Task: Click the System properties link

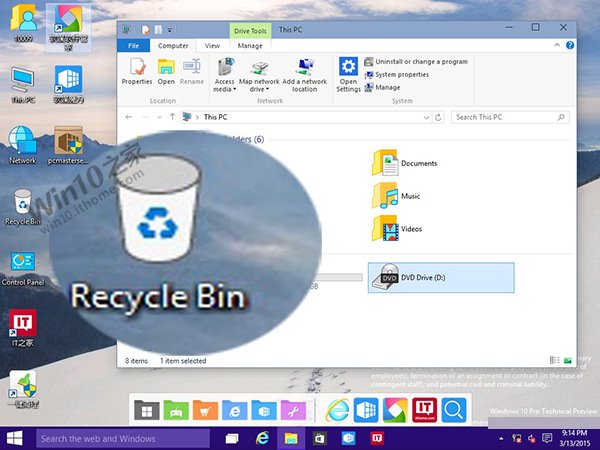Action: pos(401,74)
